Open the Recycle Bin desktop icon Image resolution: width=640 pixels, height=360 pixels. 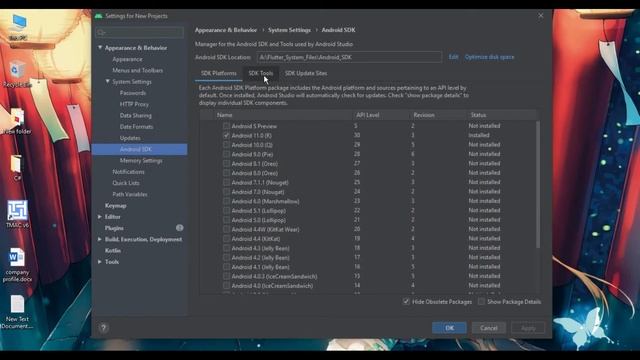[16, 74]
